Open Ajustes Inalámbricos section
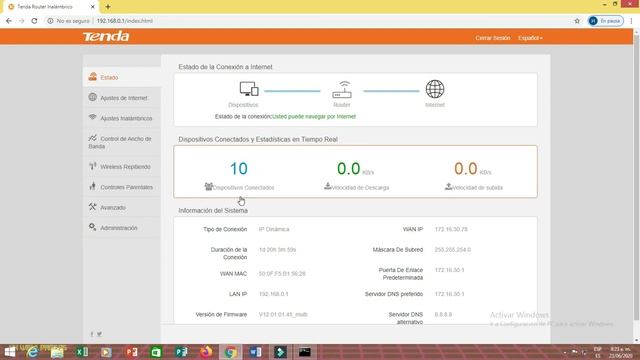 click(122, 118)
